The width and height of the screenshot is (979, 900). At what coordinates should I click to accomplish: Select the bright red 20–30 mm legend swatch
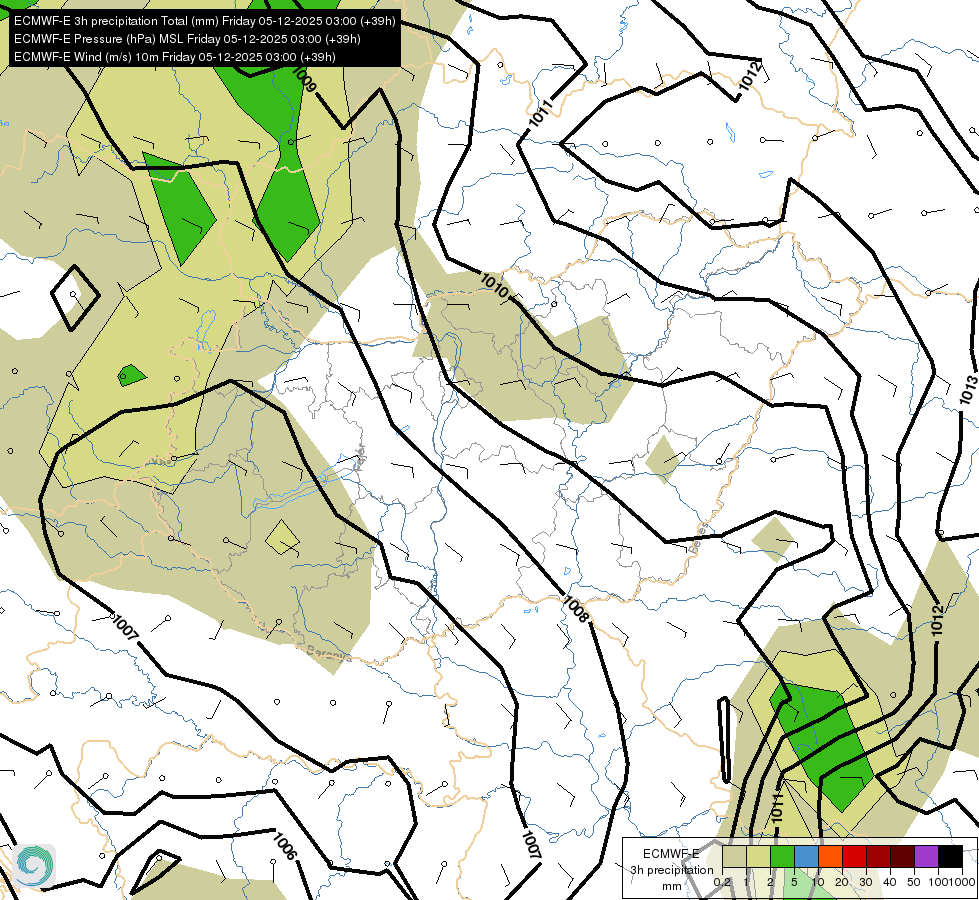pyautogui.click(x=854, y=856)
